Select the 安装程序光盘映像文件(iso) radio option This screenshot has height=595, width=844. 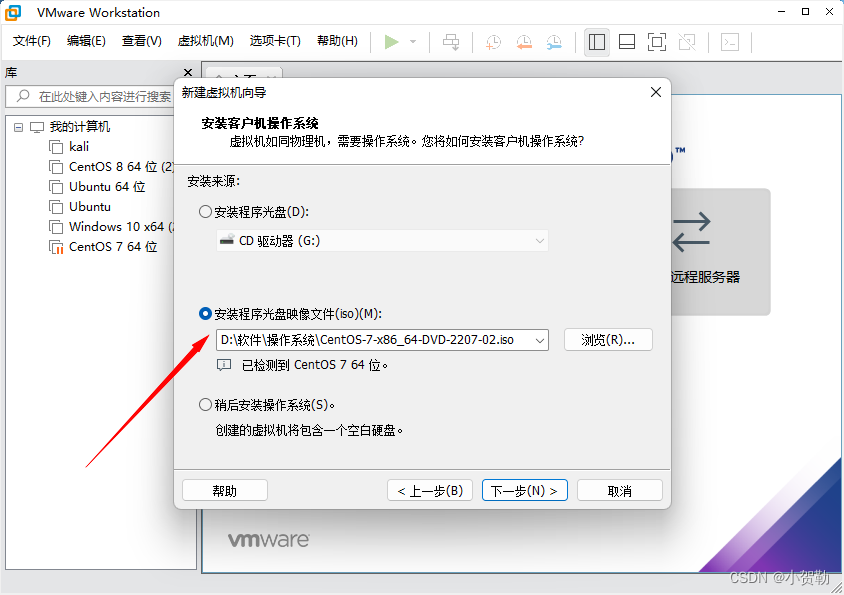pos(205,313)
